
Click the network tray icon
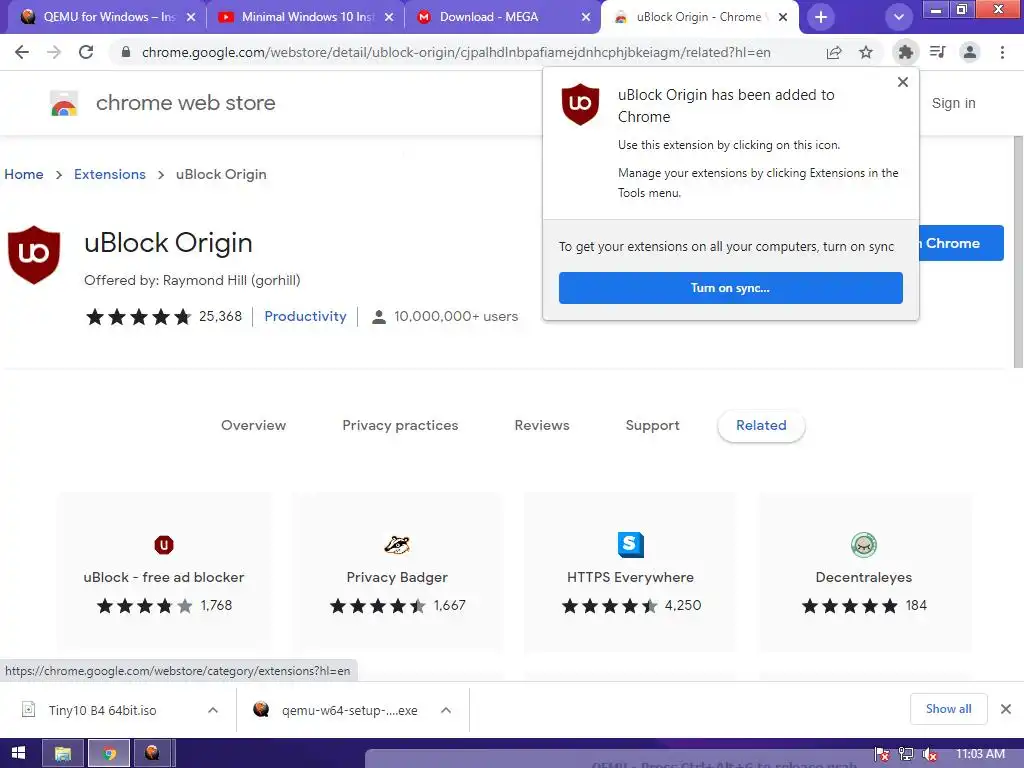(x=906, y=754)
